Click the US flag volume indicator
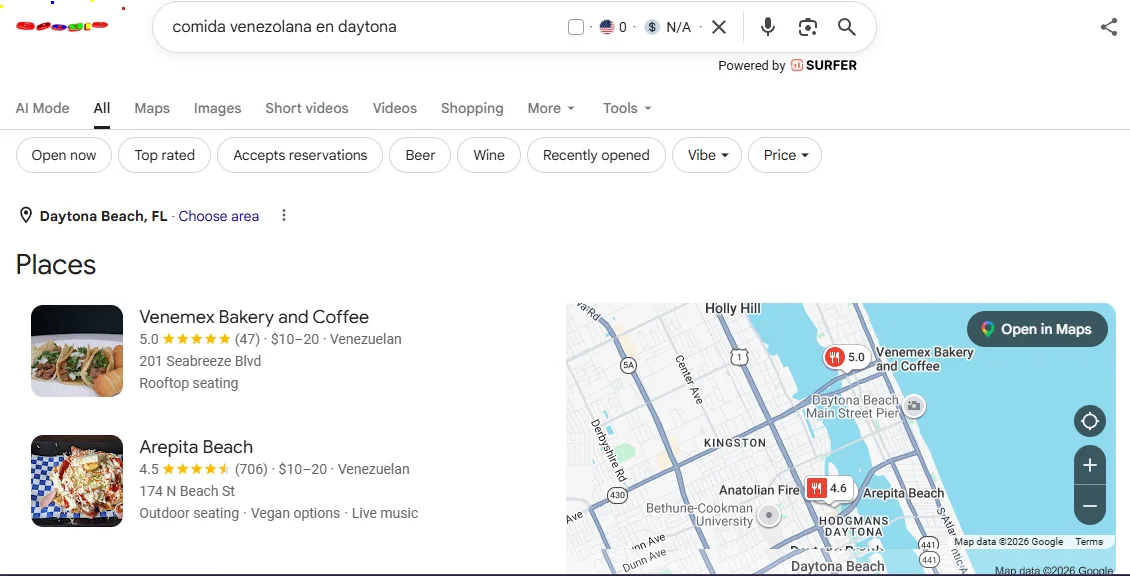 point(607,27)
